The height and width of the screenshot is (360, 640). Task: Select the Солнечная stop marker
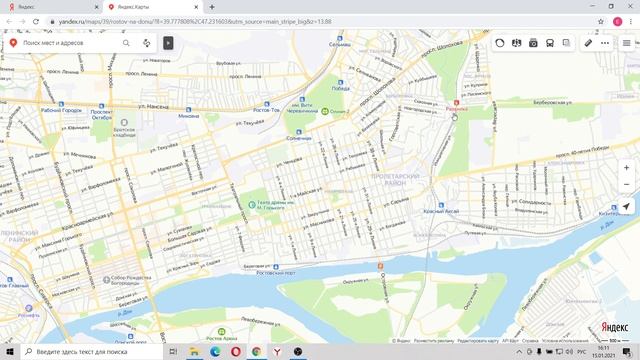click(299, 132)
